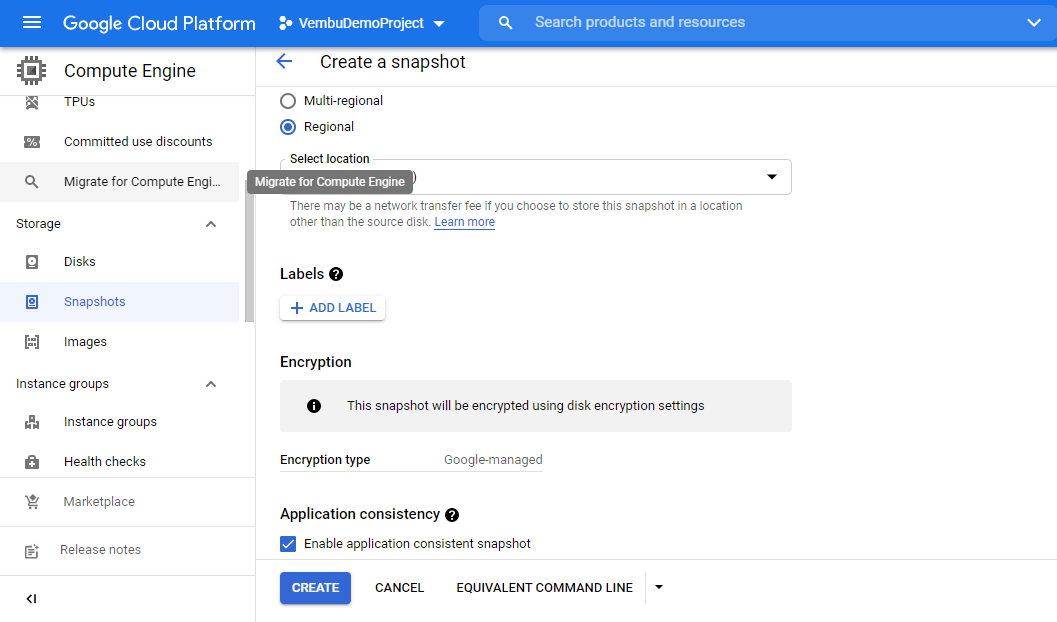Go back using the left arrow

click(x=284, y=61)
